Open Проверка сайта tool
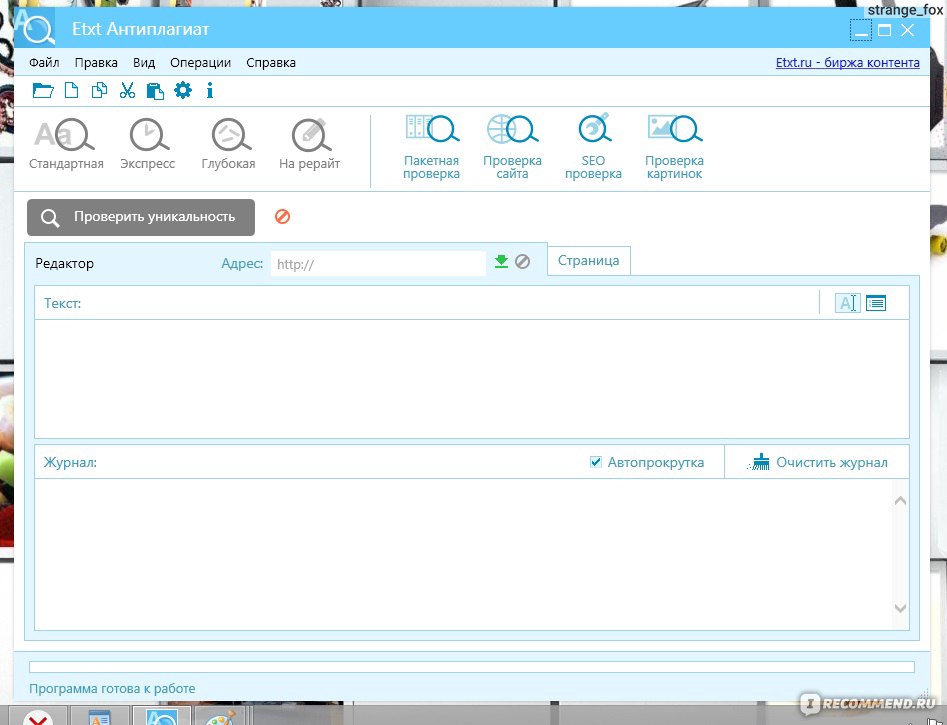Viewport: 947px width, 725px height. 512,147
